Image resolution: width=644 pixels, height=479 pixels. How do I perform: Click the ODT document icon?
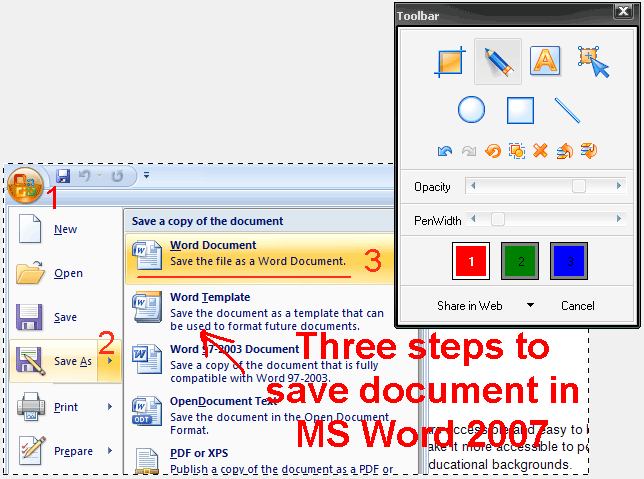pos(147,411)
